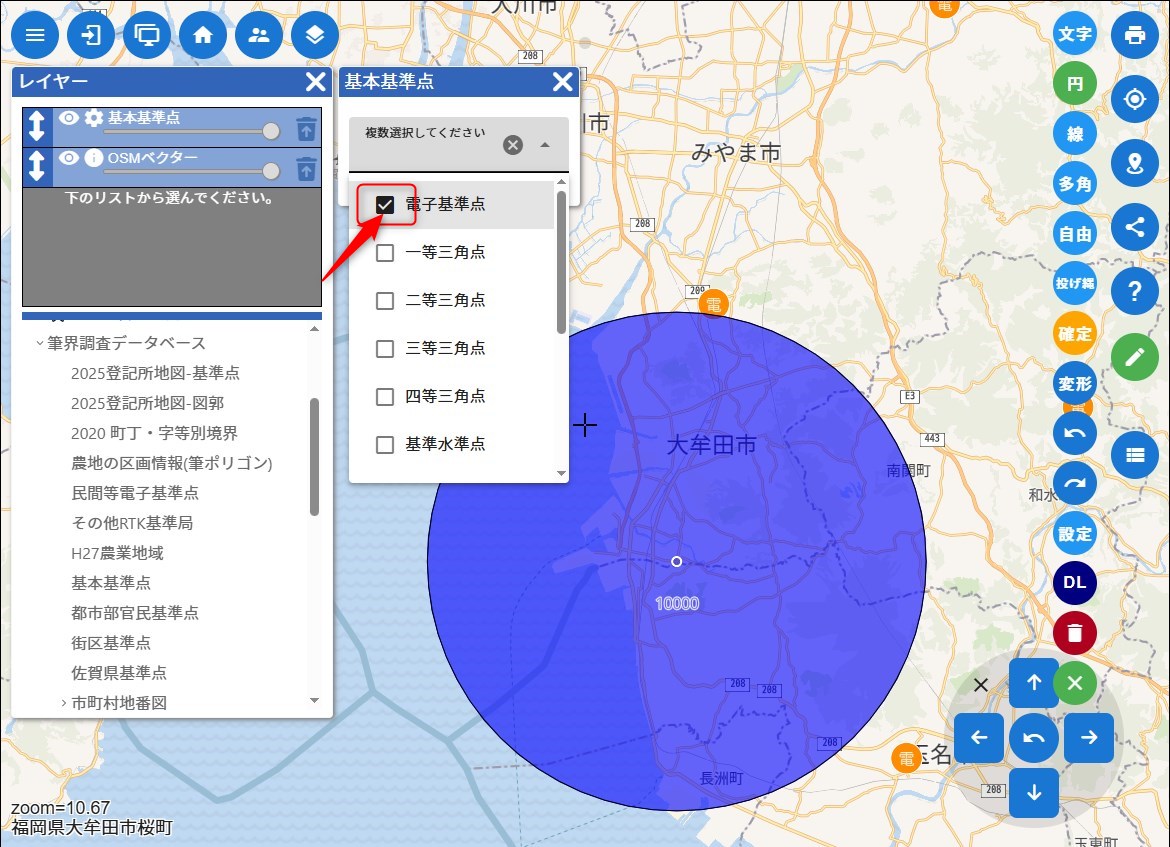Open settings gear for 基本基準点 layer
Viewport: 1170px width, 847px height.
click(93, 118)
